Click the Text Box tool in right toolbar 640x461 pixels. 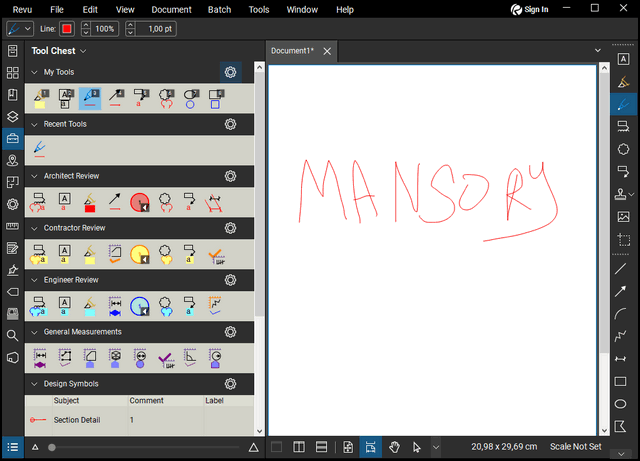click(x=624, y=60)
